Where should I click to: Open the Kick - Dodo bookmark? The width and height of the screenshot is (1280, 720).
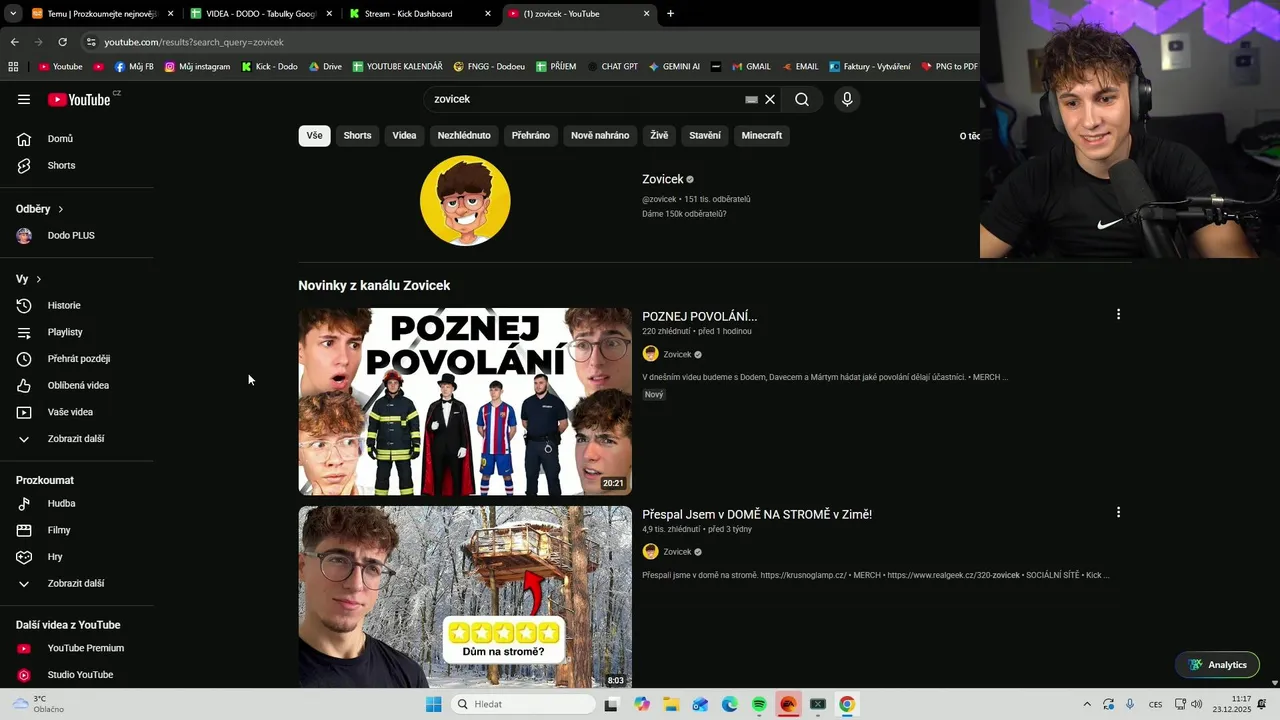coord(269,67)
